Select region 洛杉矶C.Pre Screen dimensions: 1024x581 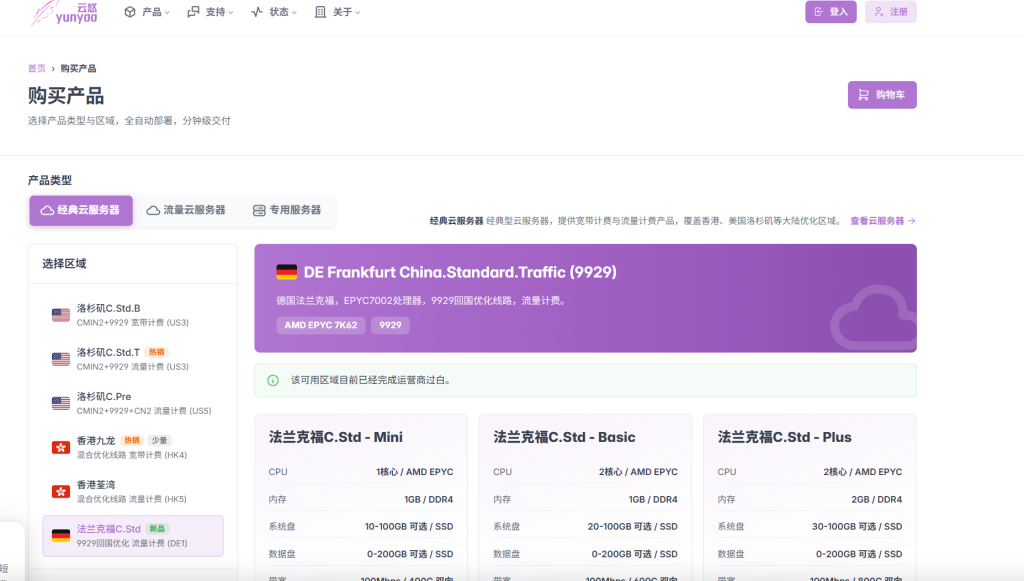(x=133, y=403)
